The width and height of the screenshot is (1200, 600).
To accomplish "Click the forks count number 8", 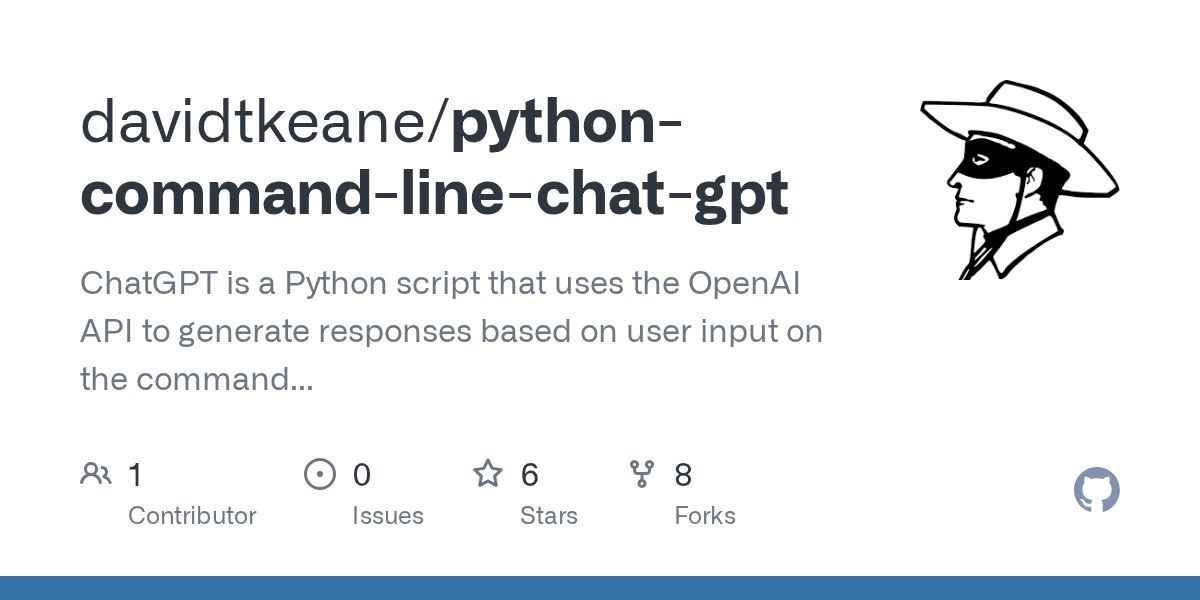I will tap(683, 475).
